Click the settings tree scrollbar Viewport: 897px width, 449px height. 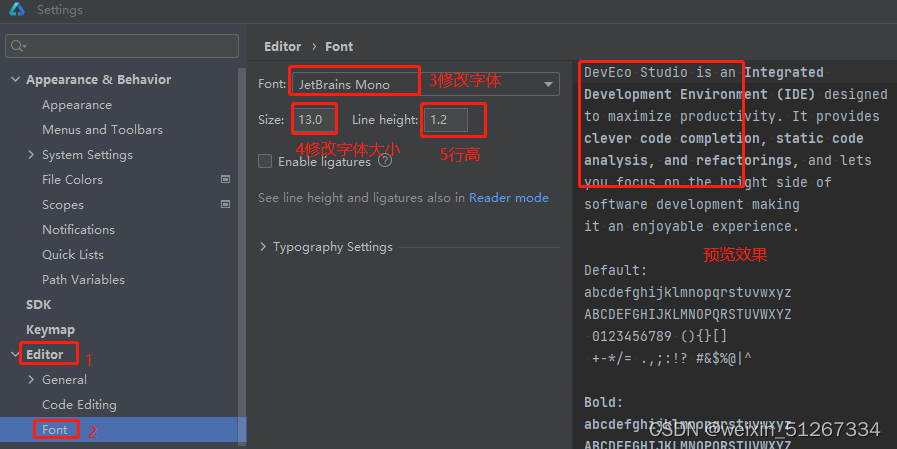(x=242, y=256)
